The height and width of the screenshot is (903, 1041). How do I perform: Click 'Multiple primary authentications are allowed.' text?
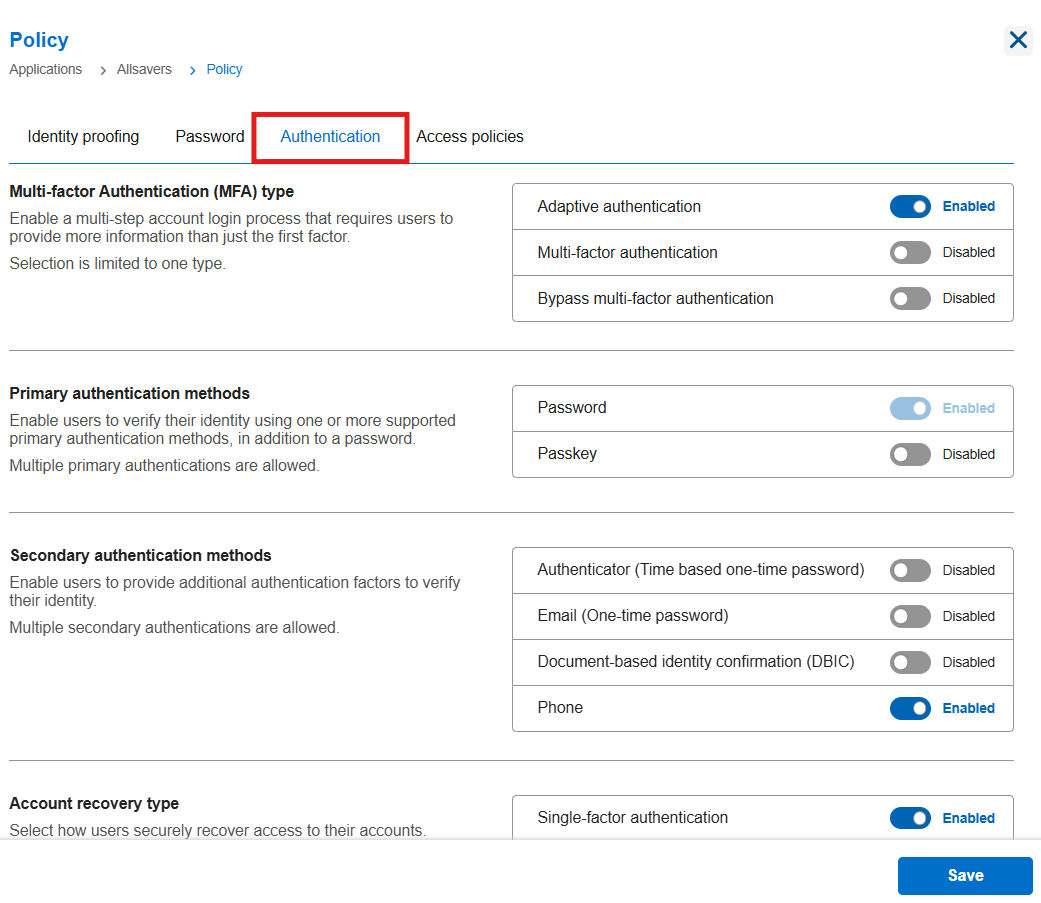(165, 465)
